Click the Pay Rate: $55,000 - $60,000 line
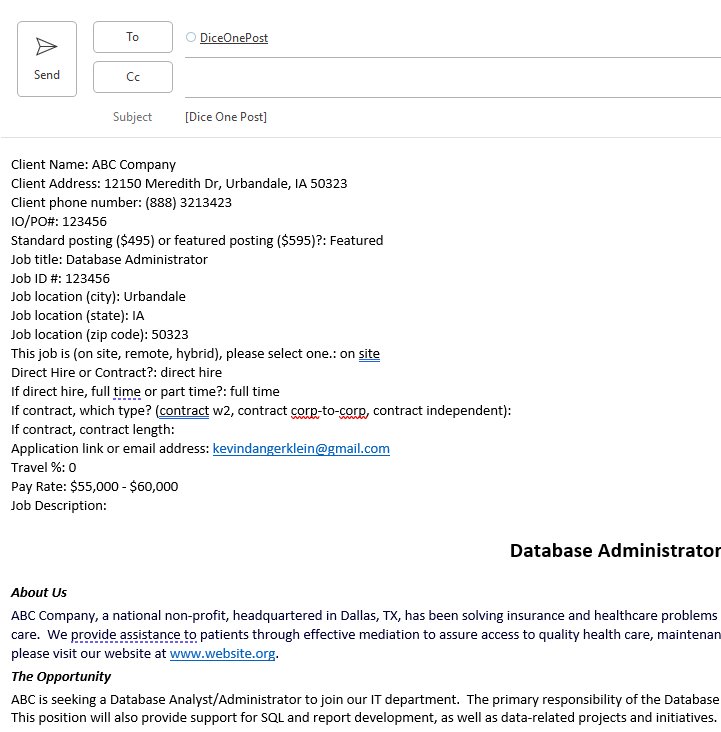The height and width of the screenshot is (732, 721). 94,486
